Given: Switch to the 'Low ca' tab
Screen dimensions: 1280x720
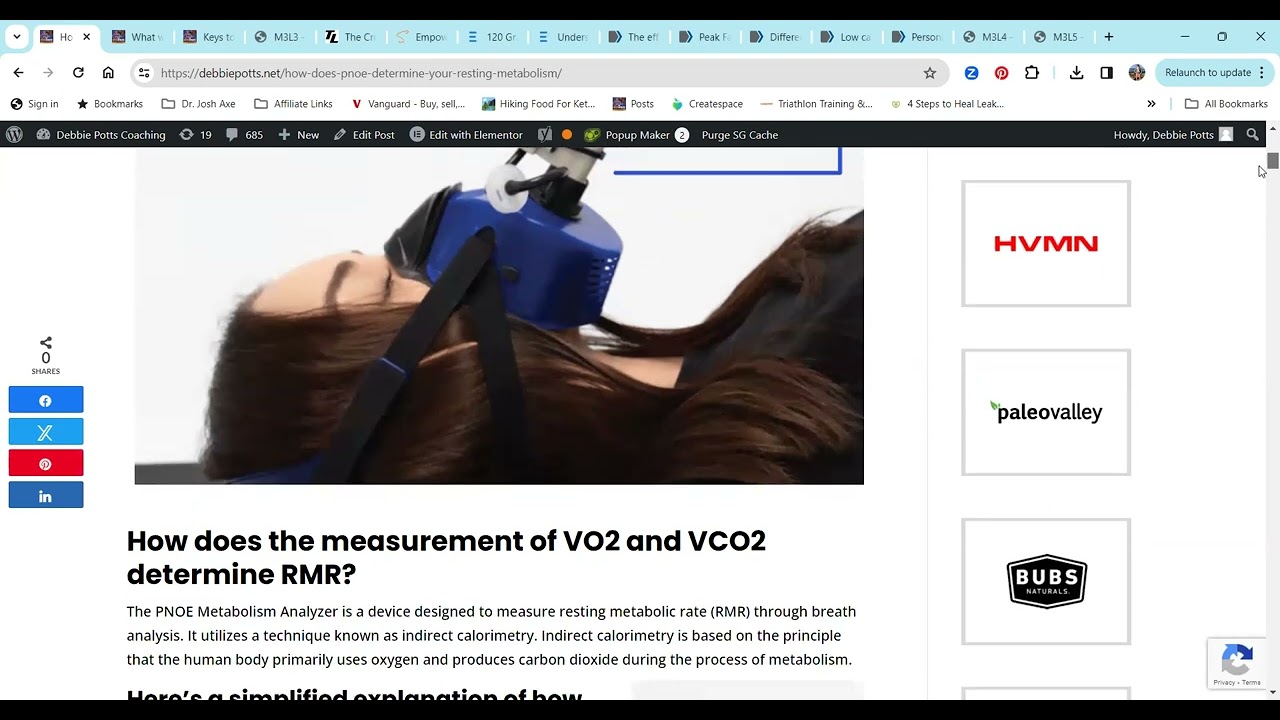Looking at the screenshot, I should pyautogui.click(x=846, y=37).
